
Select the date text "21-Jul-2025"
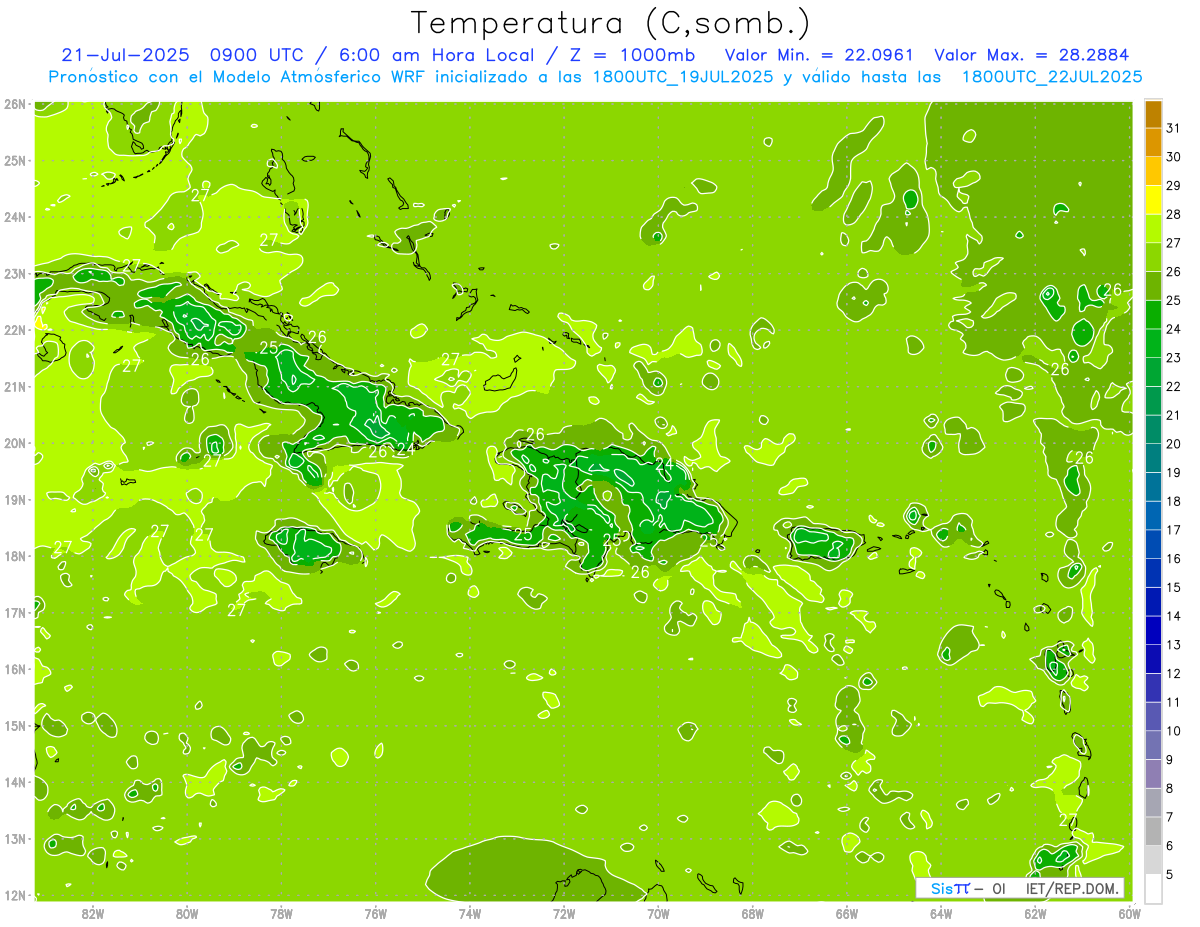pyautogui.click(x=127, y=55)
